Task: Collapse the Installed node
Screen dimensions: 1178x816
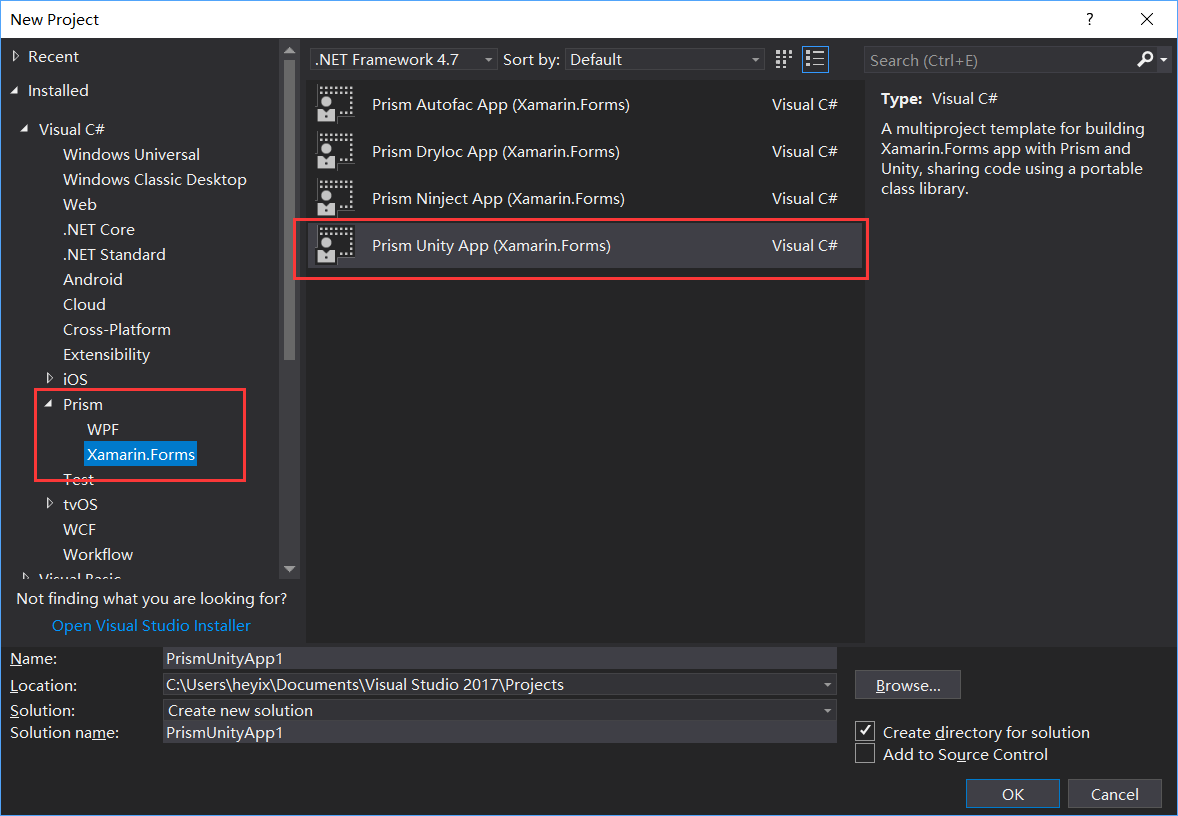Action: (15, 90)
